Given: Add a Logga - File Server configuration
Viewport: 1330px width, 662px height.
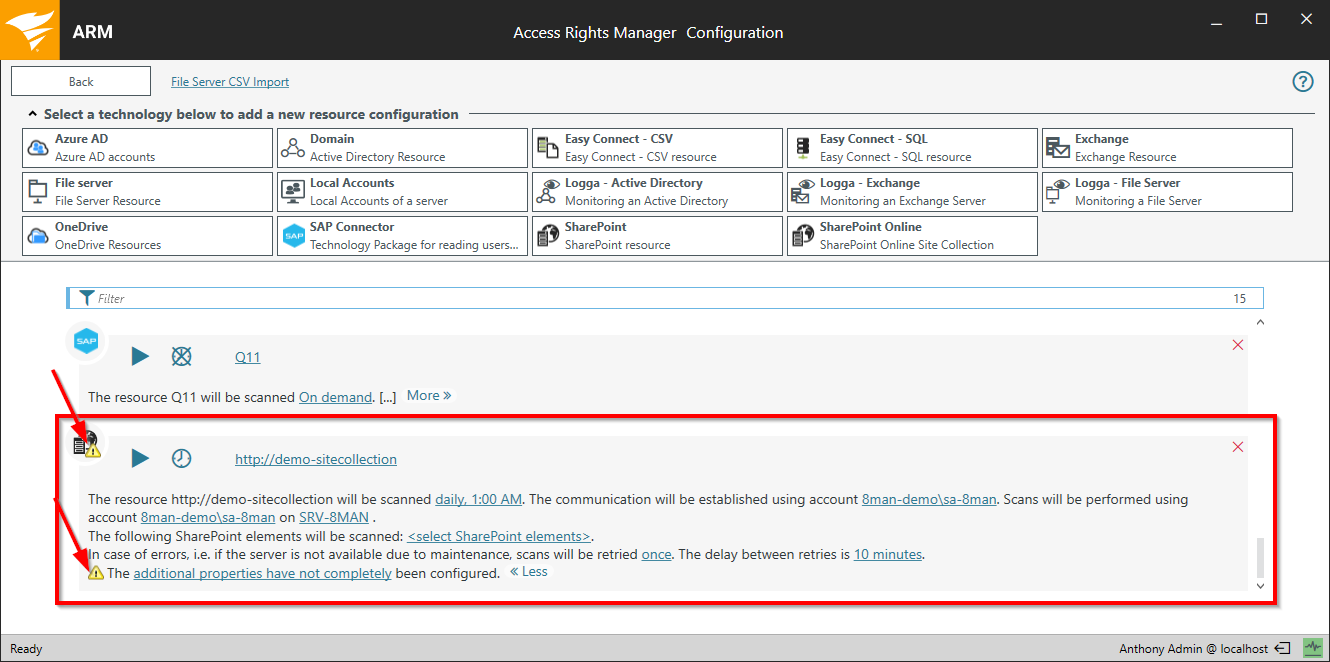Looking at the screenshot, I should pyautogui.click(x=1167, y=192).
